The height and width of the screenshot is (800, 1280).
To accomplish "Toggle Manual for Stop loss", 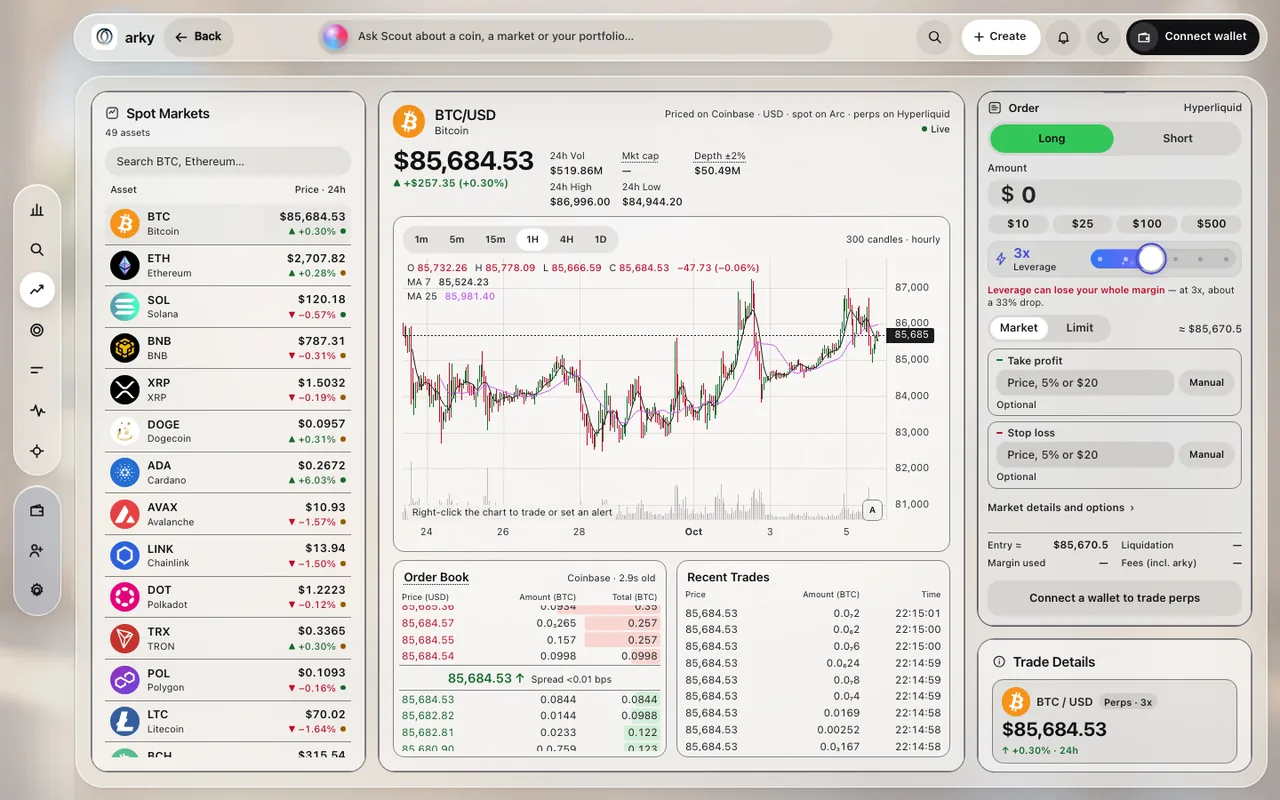I will [1206, 454].
